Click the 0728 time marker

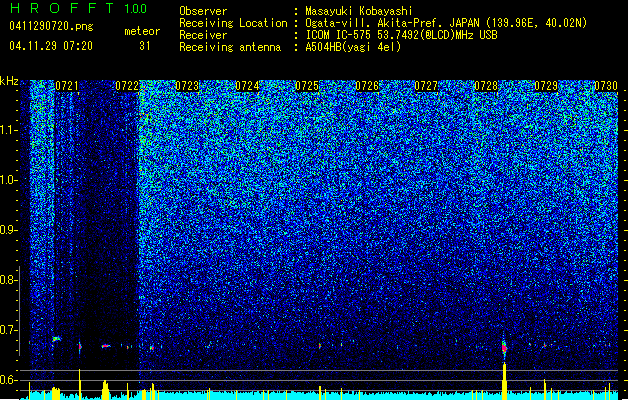[486, 86]
